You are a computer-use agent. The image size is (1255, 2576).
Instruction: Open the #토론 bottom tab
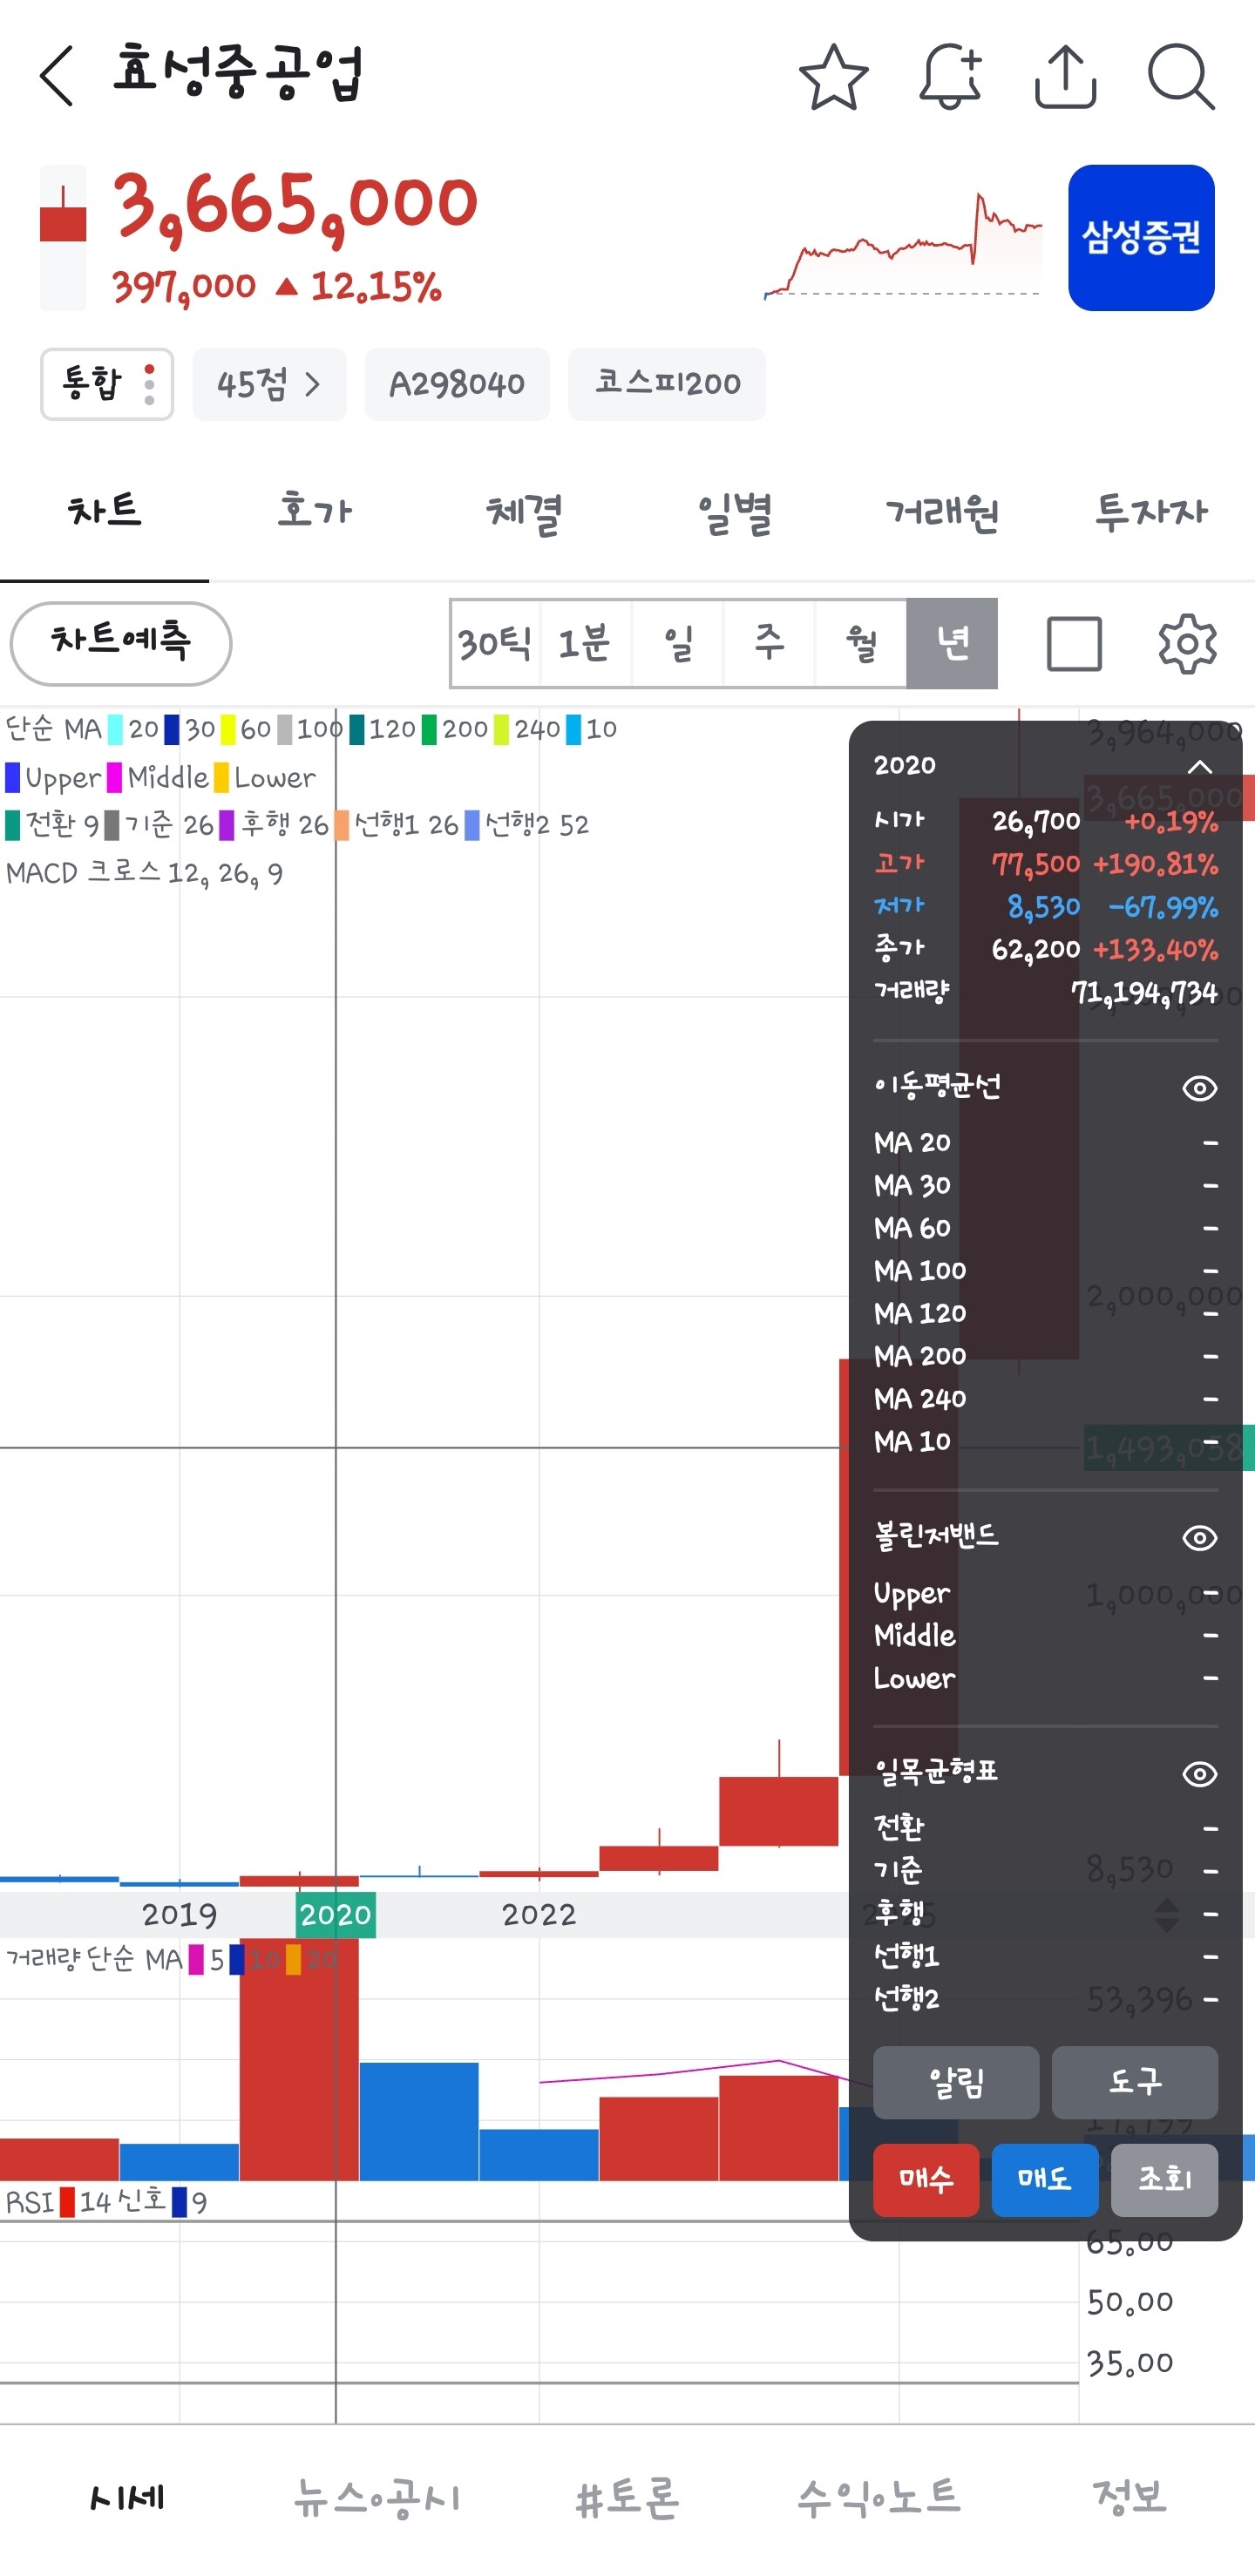tap(628, 2498)
